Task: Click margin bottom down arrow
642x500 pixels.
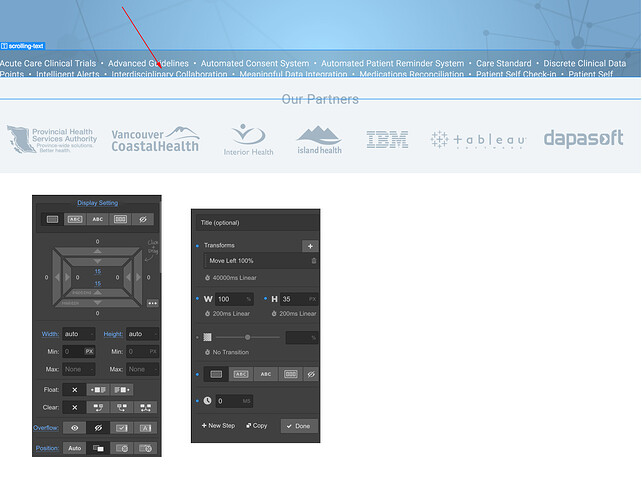Action: click(x=97, y=303)
